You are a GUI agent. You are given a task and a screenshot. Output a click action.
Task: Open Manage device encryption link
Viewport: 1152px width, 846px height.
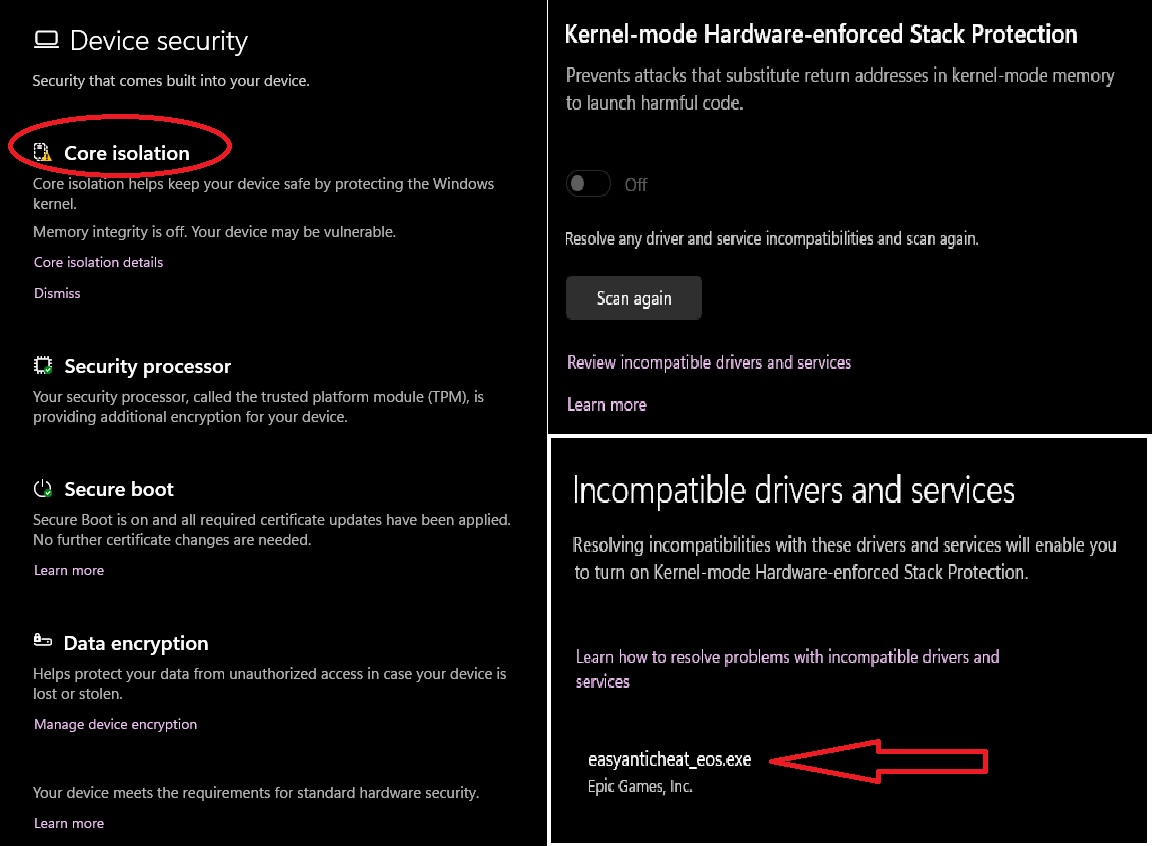115,724
